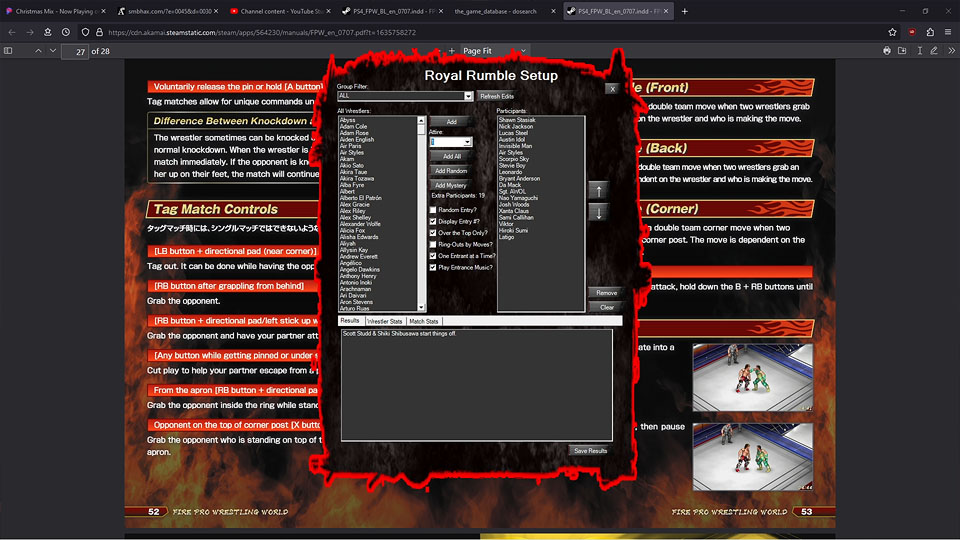The width and height of the screenshot is (960, 540).
Task: Click the Add wrestler button
Action: click(451, 122)
